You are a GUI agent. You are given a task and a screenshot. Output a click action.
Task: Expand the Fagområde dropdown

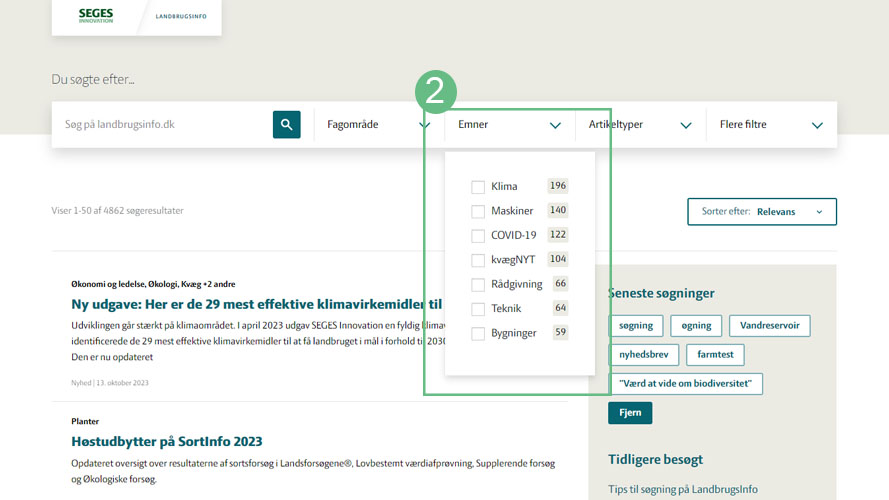point(378,125)
